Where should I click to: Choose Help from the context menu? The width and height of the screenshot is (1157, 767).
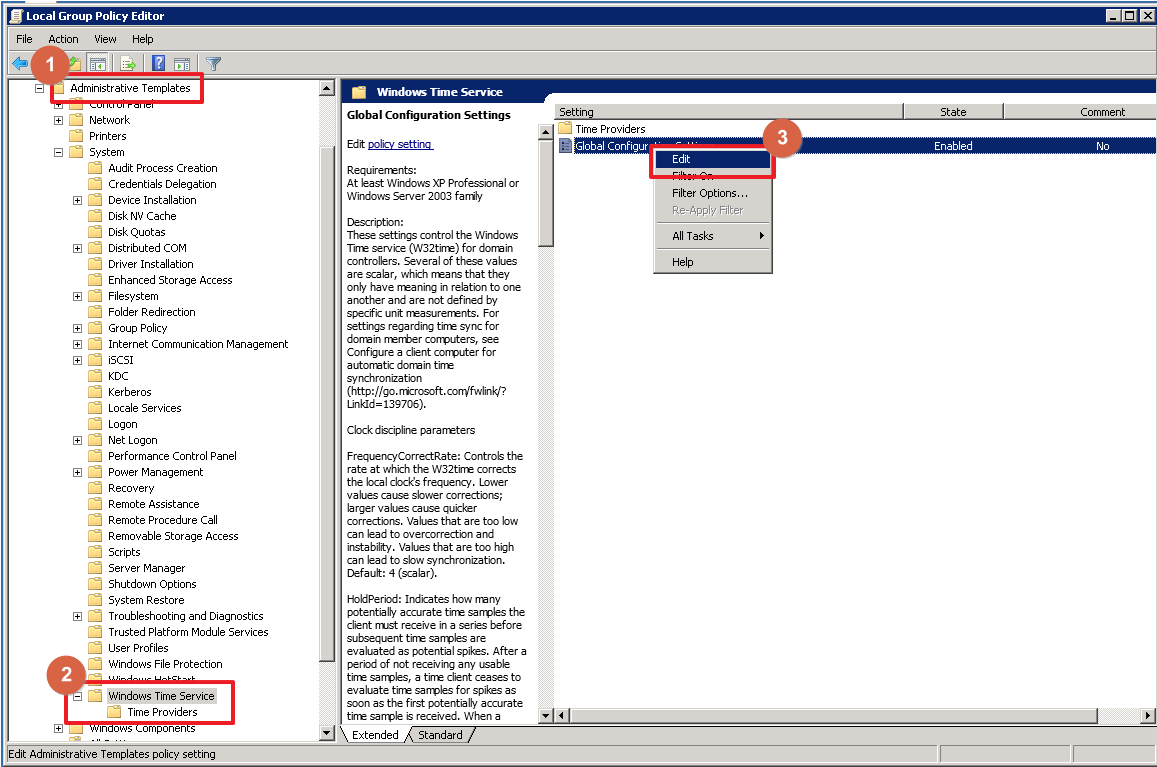[712, 261]
